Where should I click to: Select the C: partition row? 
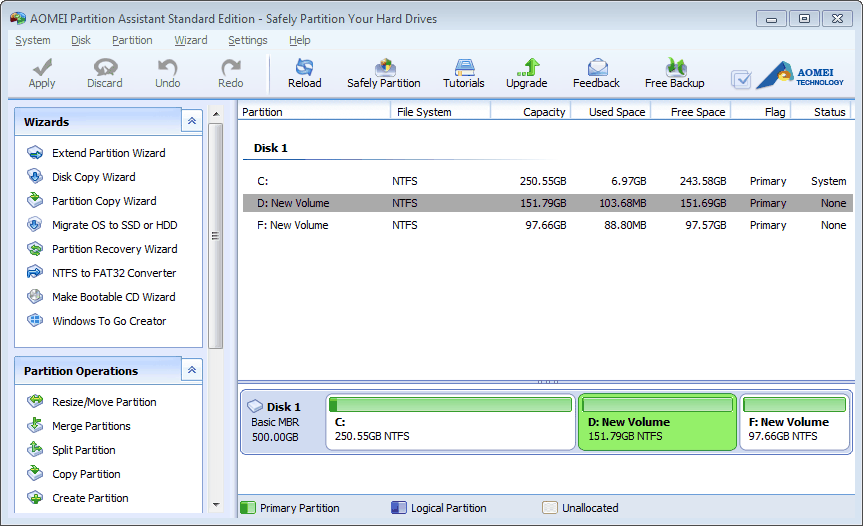tap(548, 181)
